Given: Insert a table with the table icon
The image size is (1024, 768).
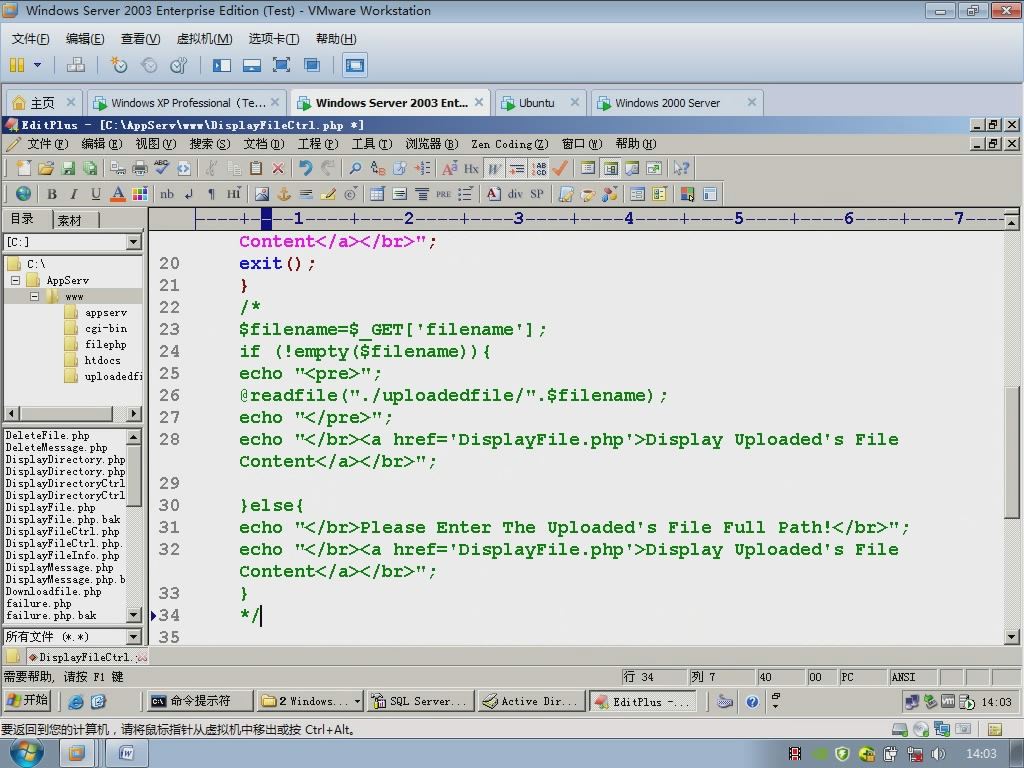Looking at the screenshot, I should coord(377,194).
